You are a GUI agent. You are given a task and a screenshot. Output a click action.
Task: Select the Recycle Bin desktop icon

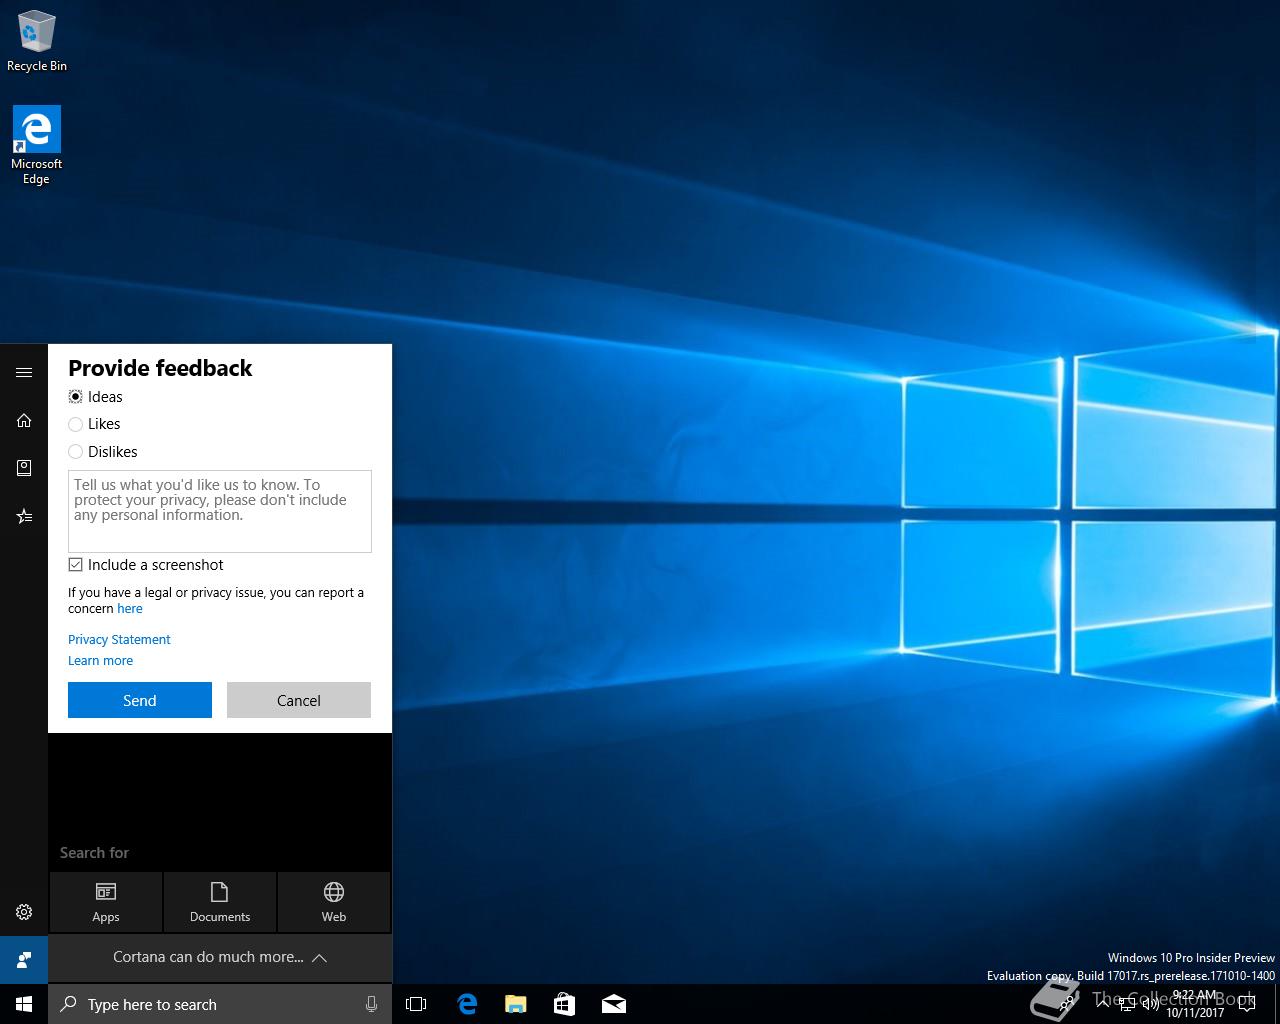(37, 41)
